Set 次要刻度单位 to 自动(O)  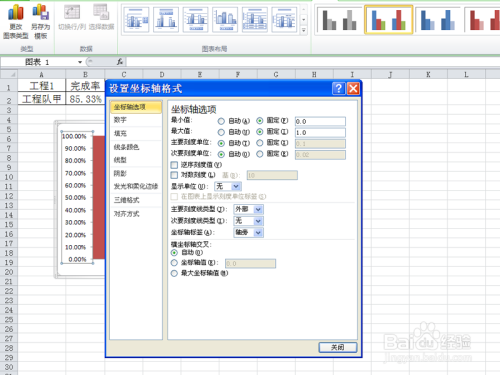tap(221, 154)
